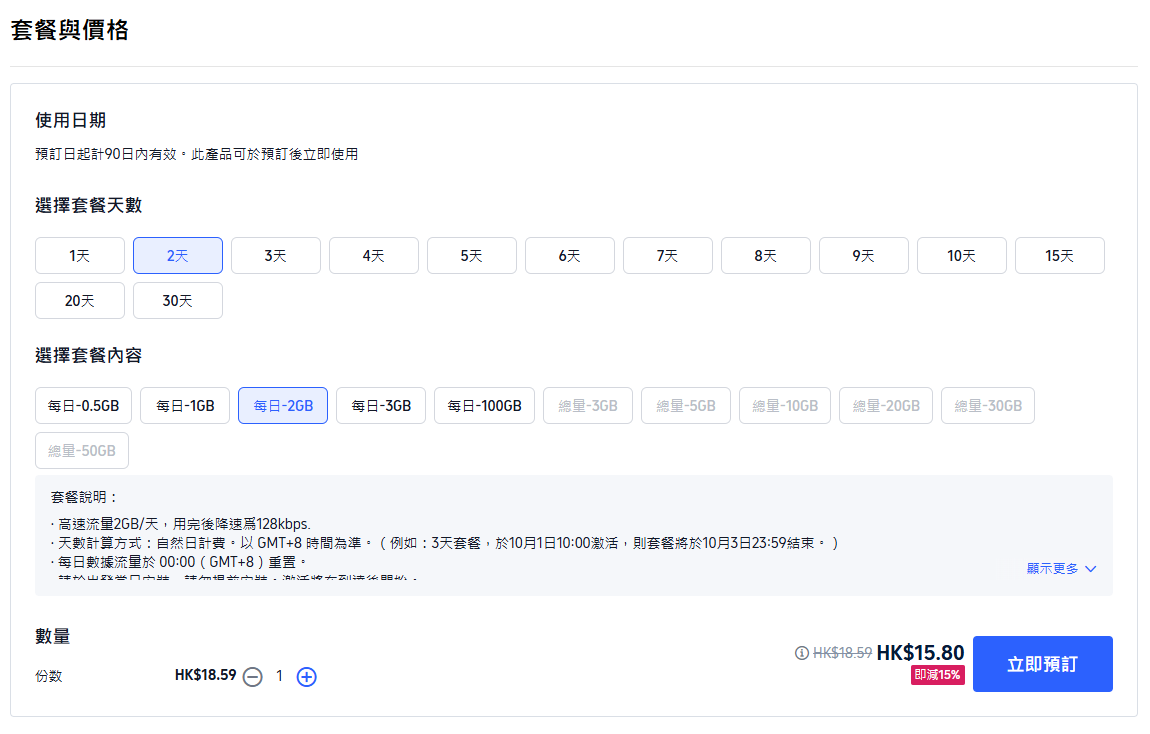This screenshot has height=734, width=1150.
Task: Click the 套餐說明 label
Action: [84, 497]
